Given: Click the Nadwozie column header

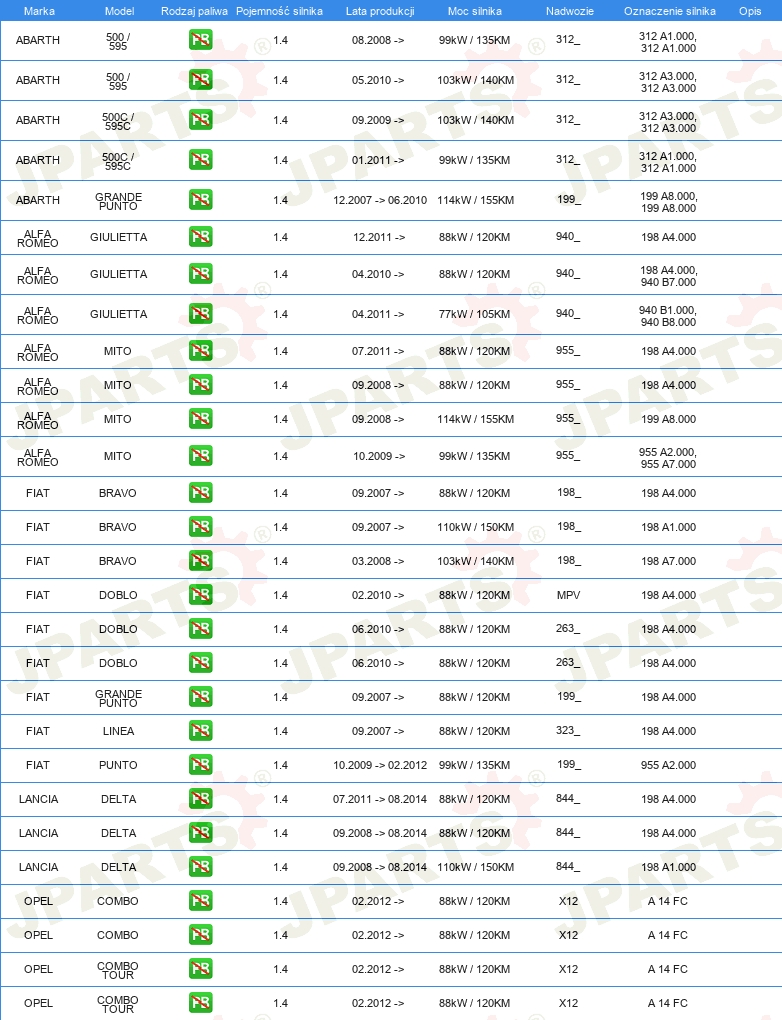Looking at the screenshot, I should click(569, 11).
